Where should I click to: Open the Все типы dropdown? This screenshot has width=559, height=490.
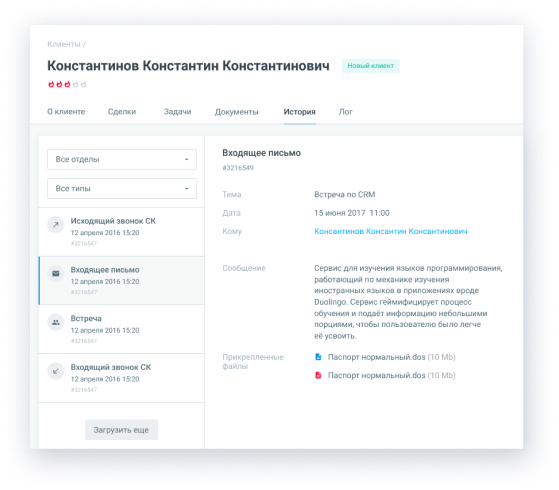click(x=122, y=188)
